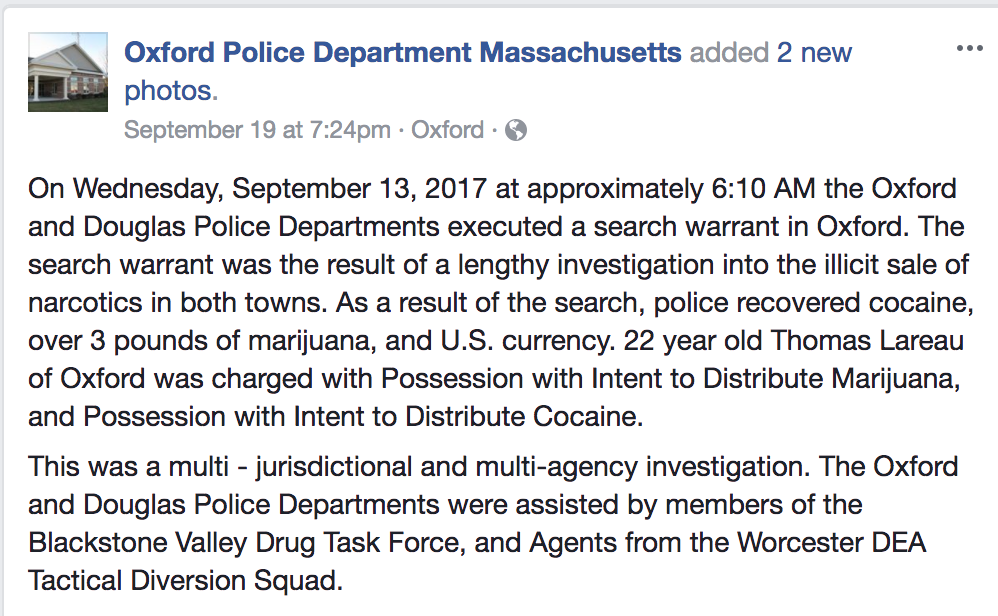Click the globe public privacy icon
This screenshot has width=998, height=616.
pos(516,130)
